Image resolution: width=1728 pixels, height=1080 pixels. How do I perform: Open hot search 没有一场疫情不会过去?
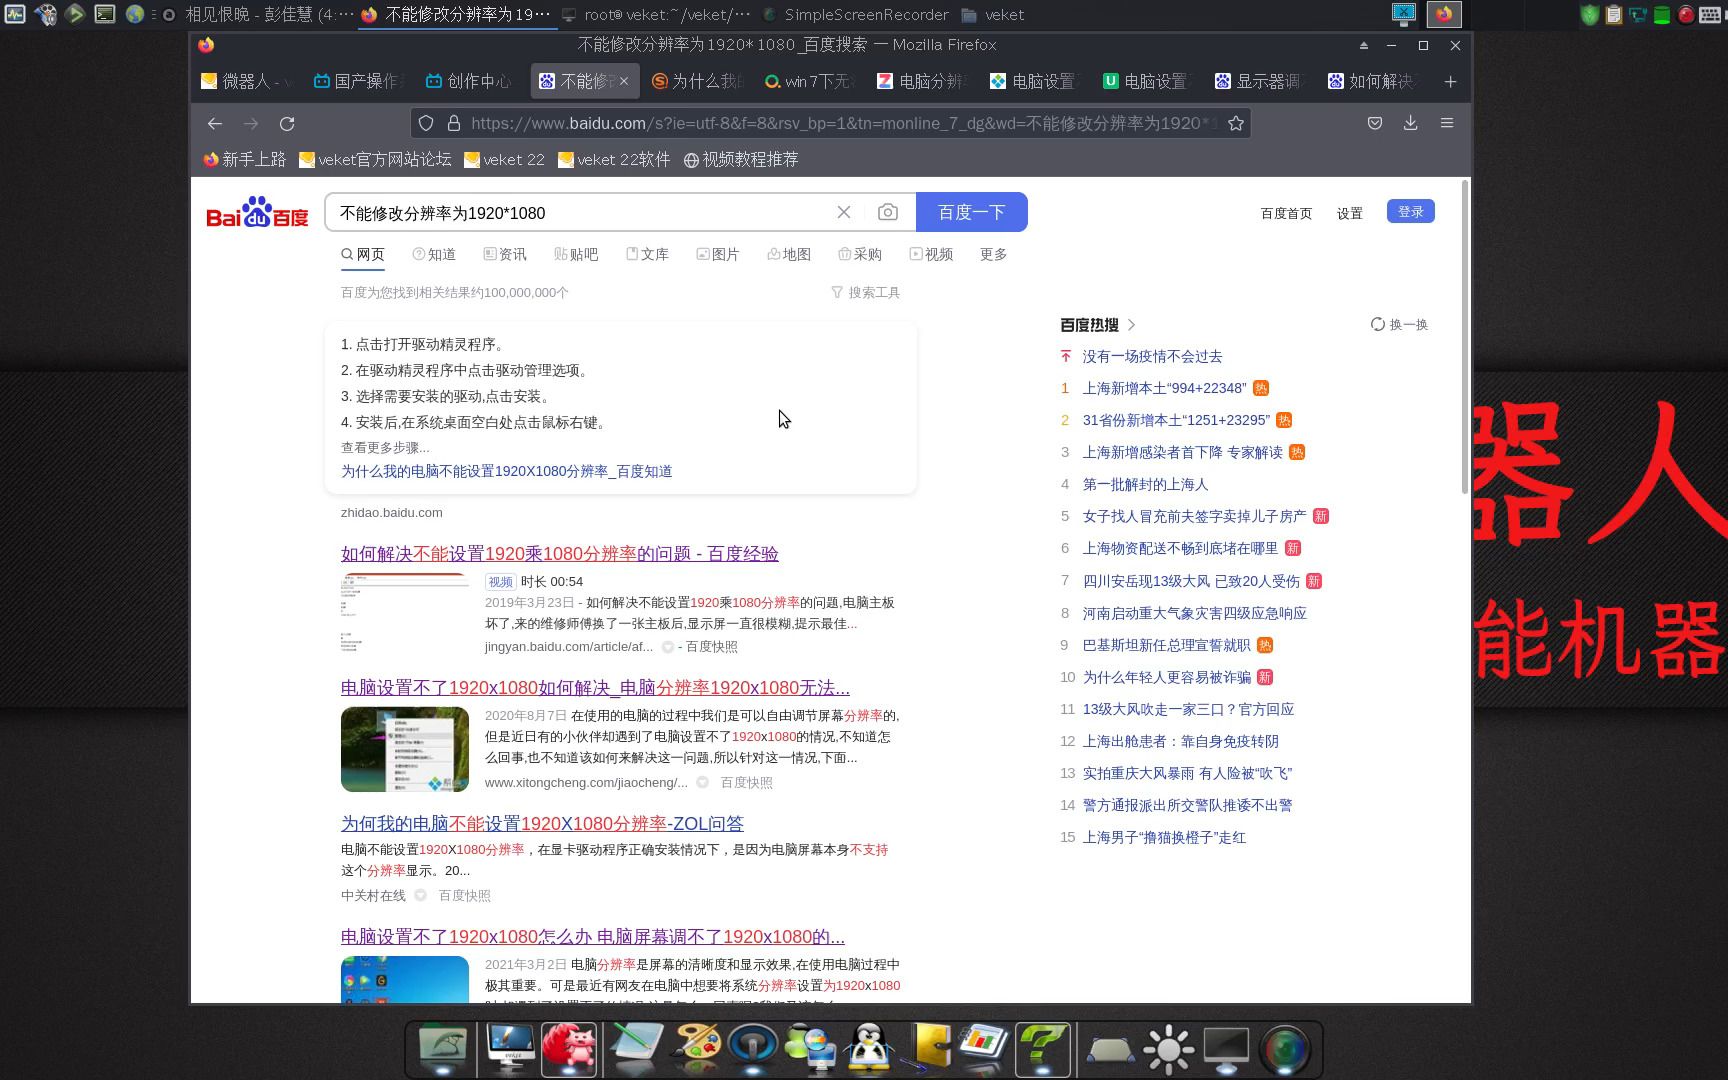point(1152,356)
